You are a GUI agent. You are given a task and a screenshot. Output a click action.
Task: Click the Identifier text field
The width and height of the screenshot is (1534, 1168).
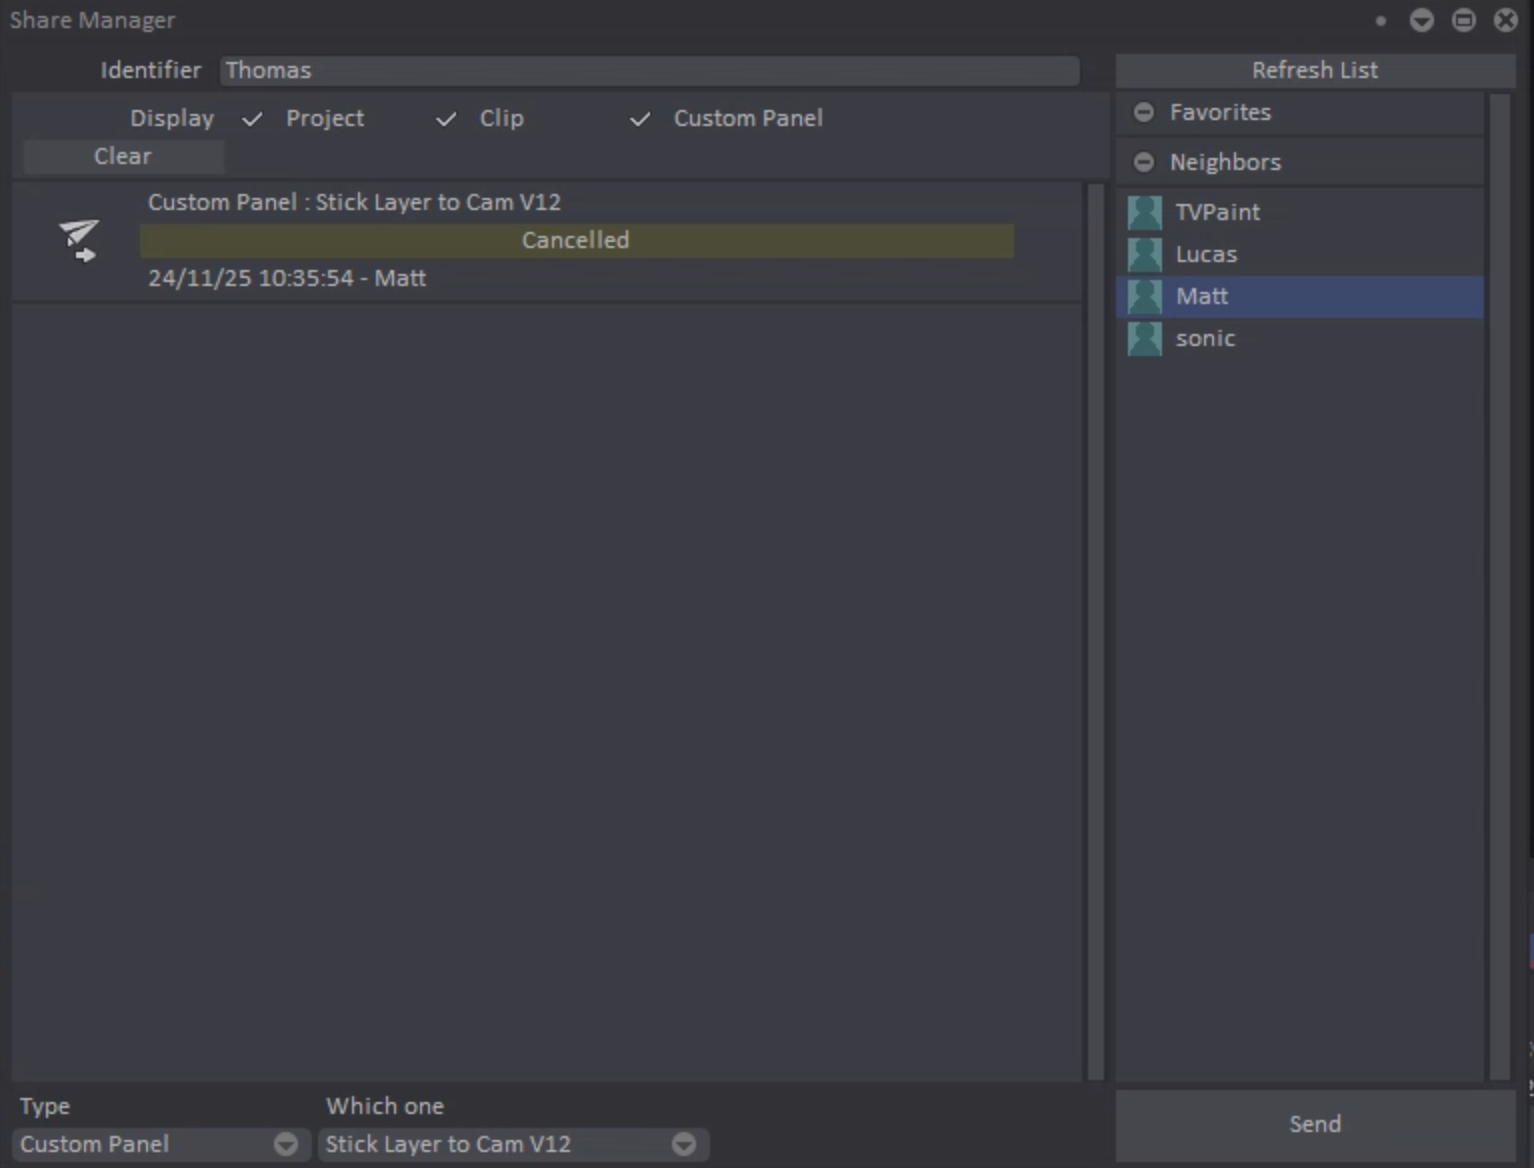click(x=649, y=70)
